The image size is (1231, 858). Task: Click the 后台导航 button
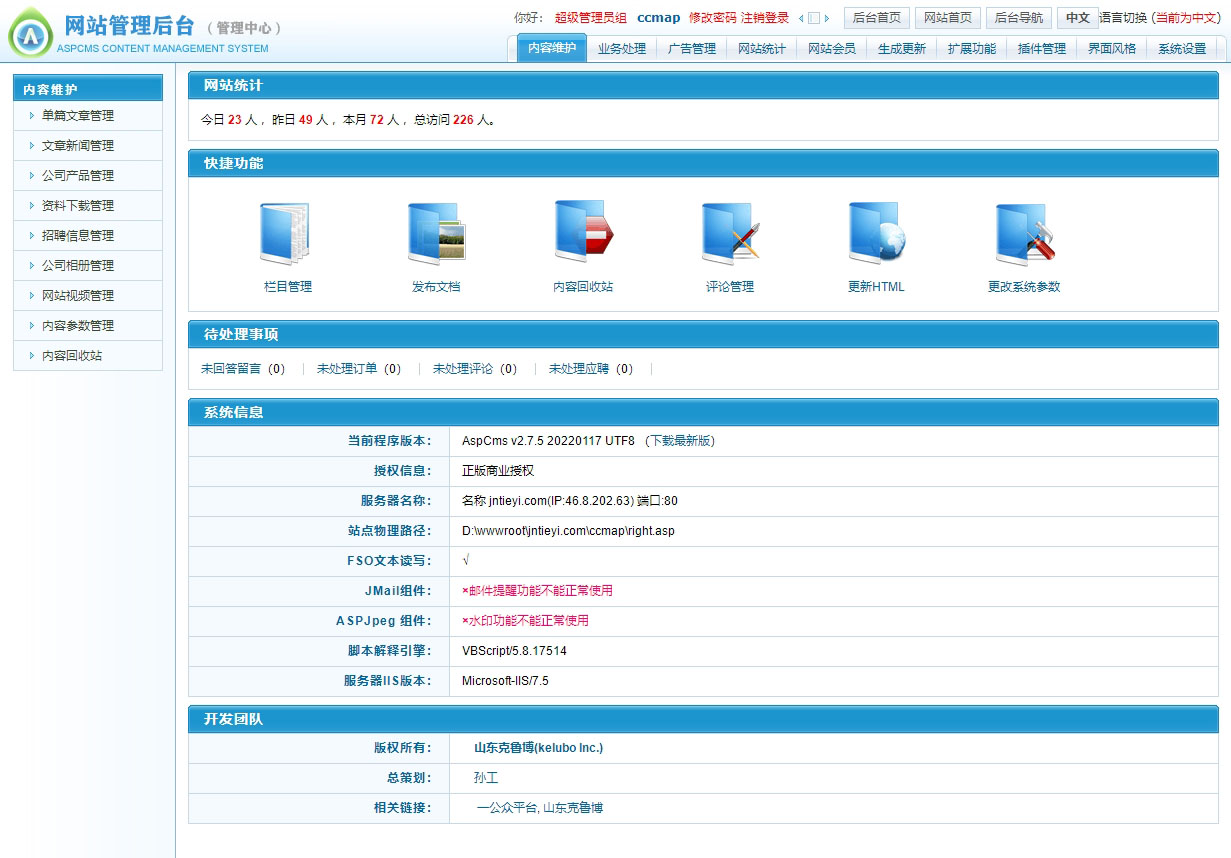(1018, 18)
